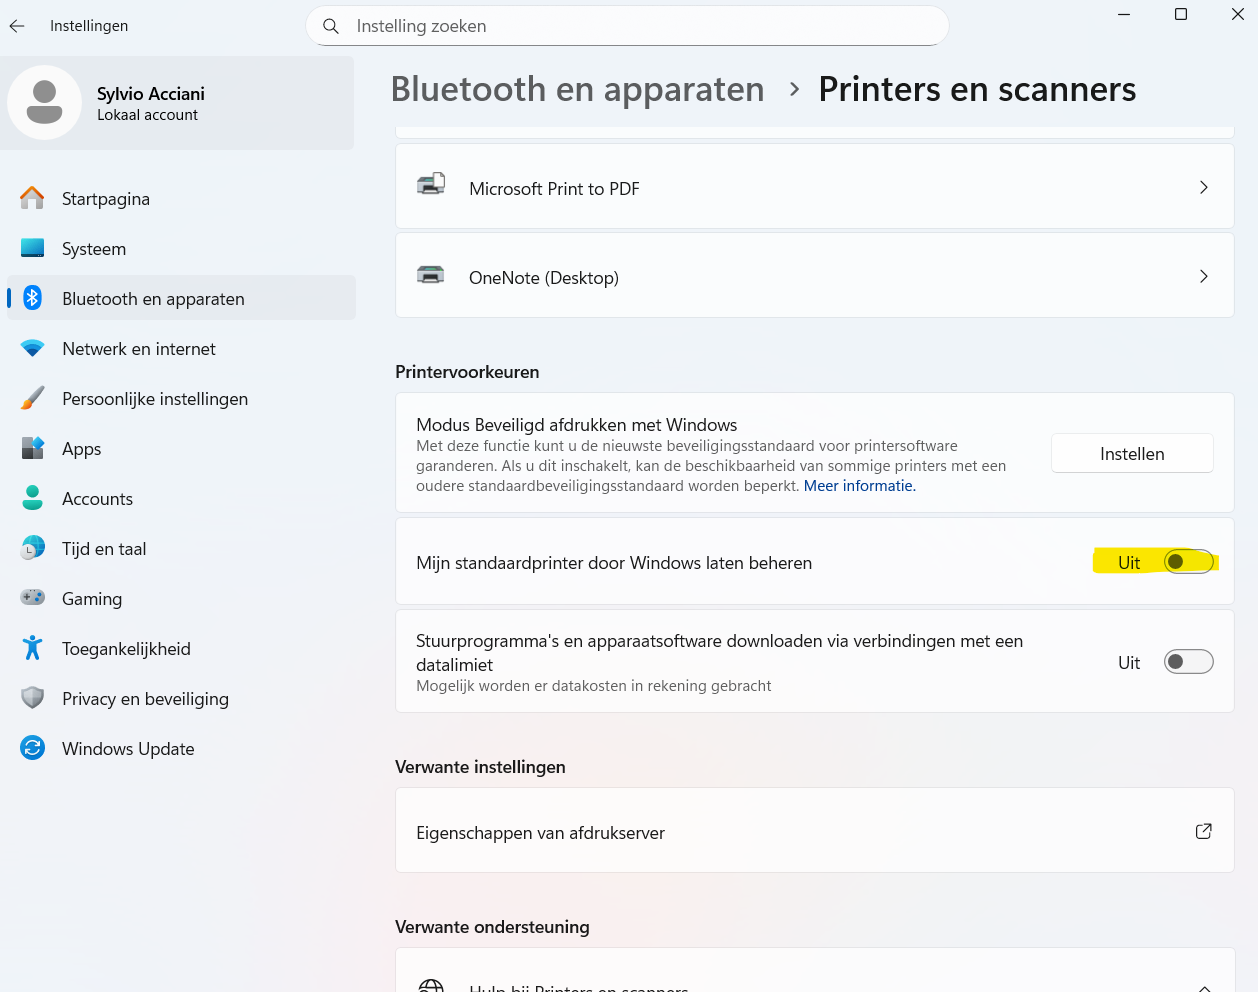Click the Persoonlijke instellingen brush icon
This screenshot has width=1258, height=992.
(x=32, y=398)
